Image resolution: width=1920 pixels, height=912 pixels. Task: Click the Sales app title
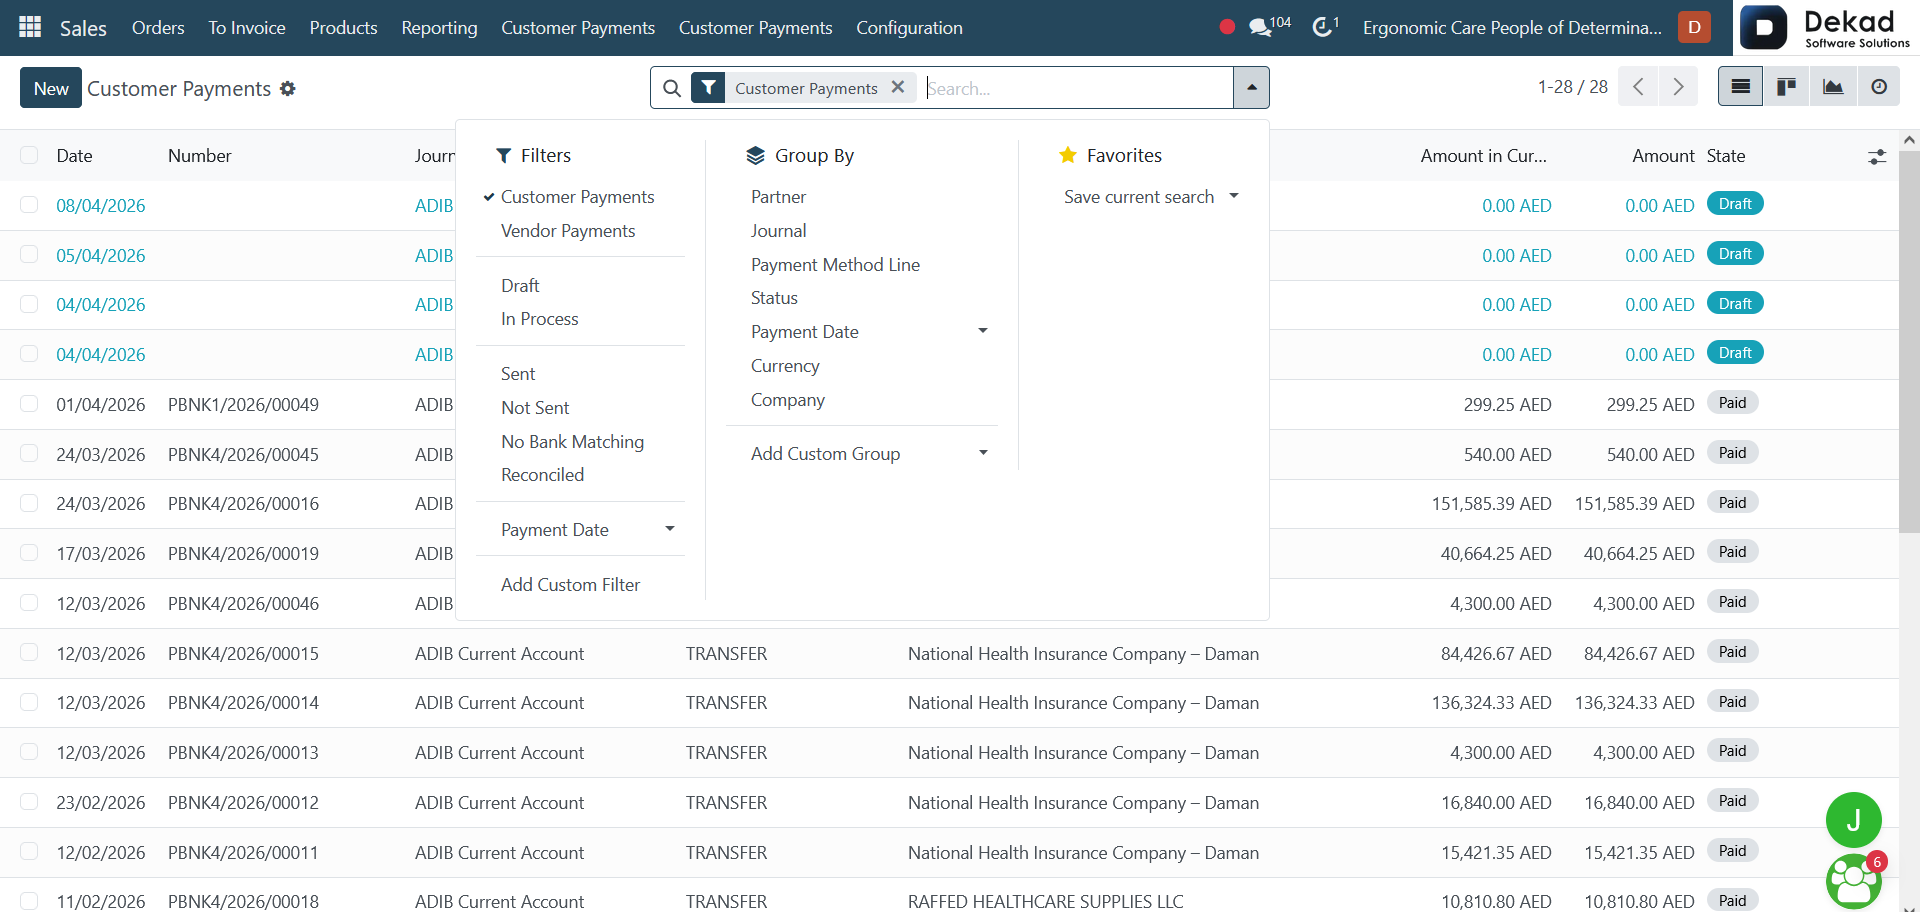pos(83,28)
